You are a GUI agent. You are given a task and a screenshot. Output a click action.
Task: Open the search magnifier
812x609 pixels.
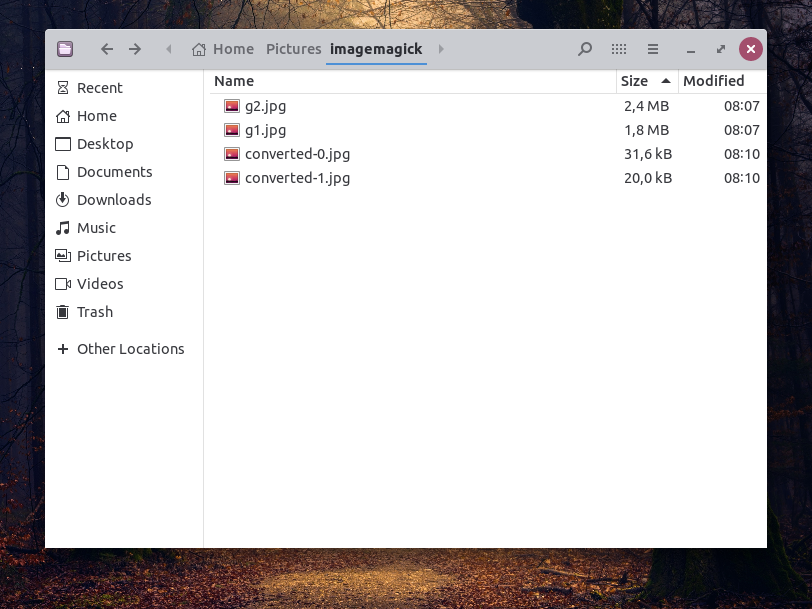585,49
